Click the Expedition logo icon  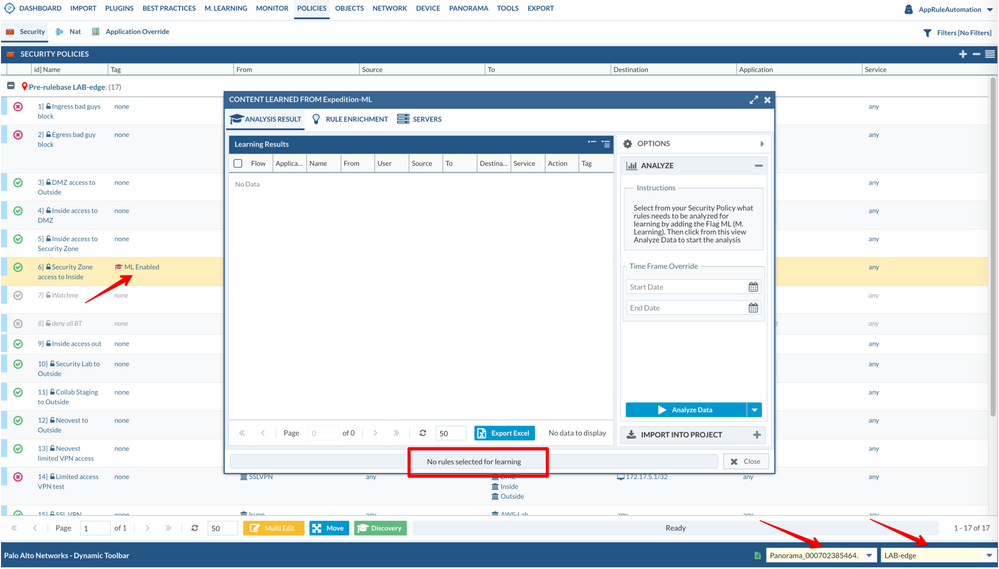tap(9, 9)
